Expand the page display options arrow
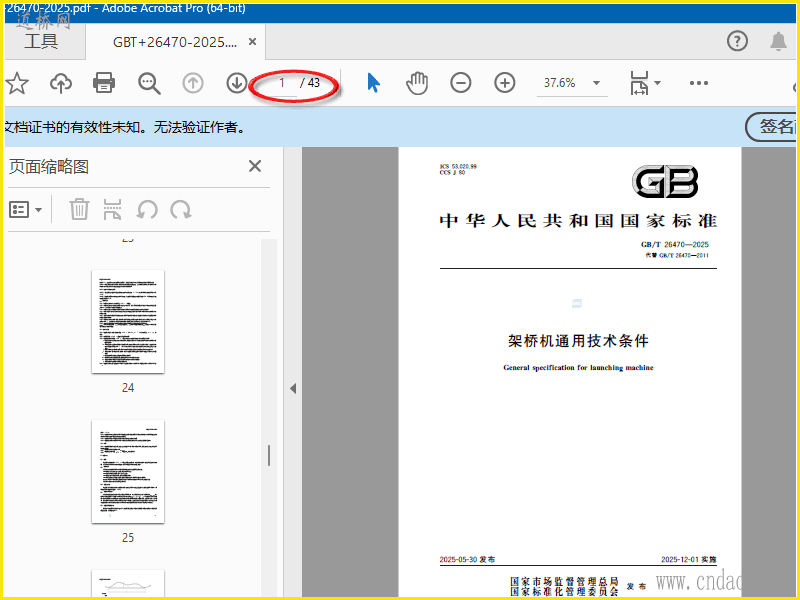This screenshot has width=800, height=600. (x=658, y=83)
